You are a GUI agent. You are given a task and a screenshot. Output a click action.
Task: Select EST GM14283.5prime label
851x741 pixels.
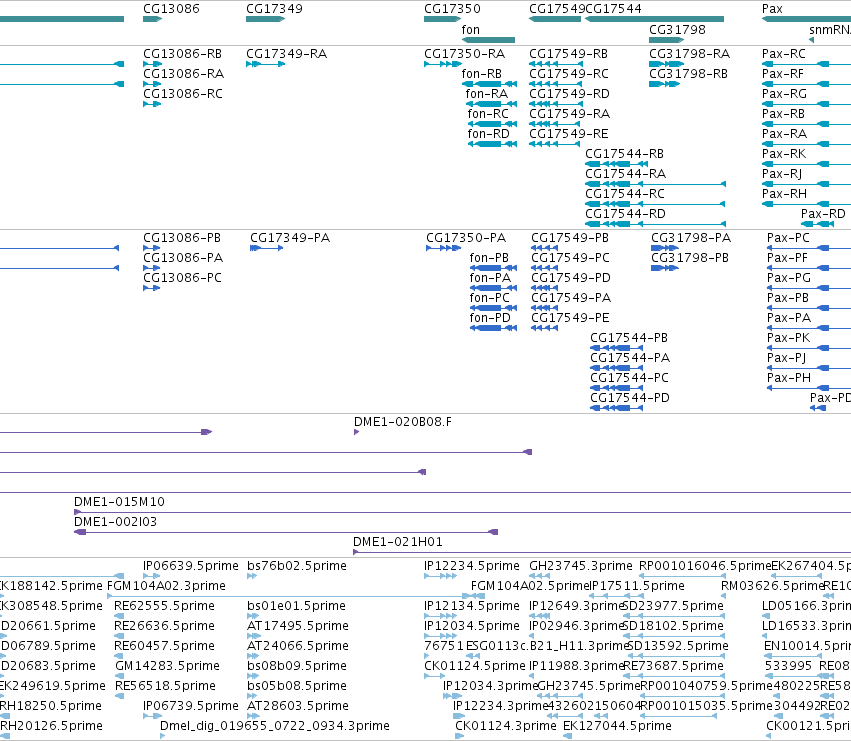pyautogui.click(x=167, y=666)
